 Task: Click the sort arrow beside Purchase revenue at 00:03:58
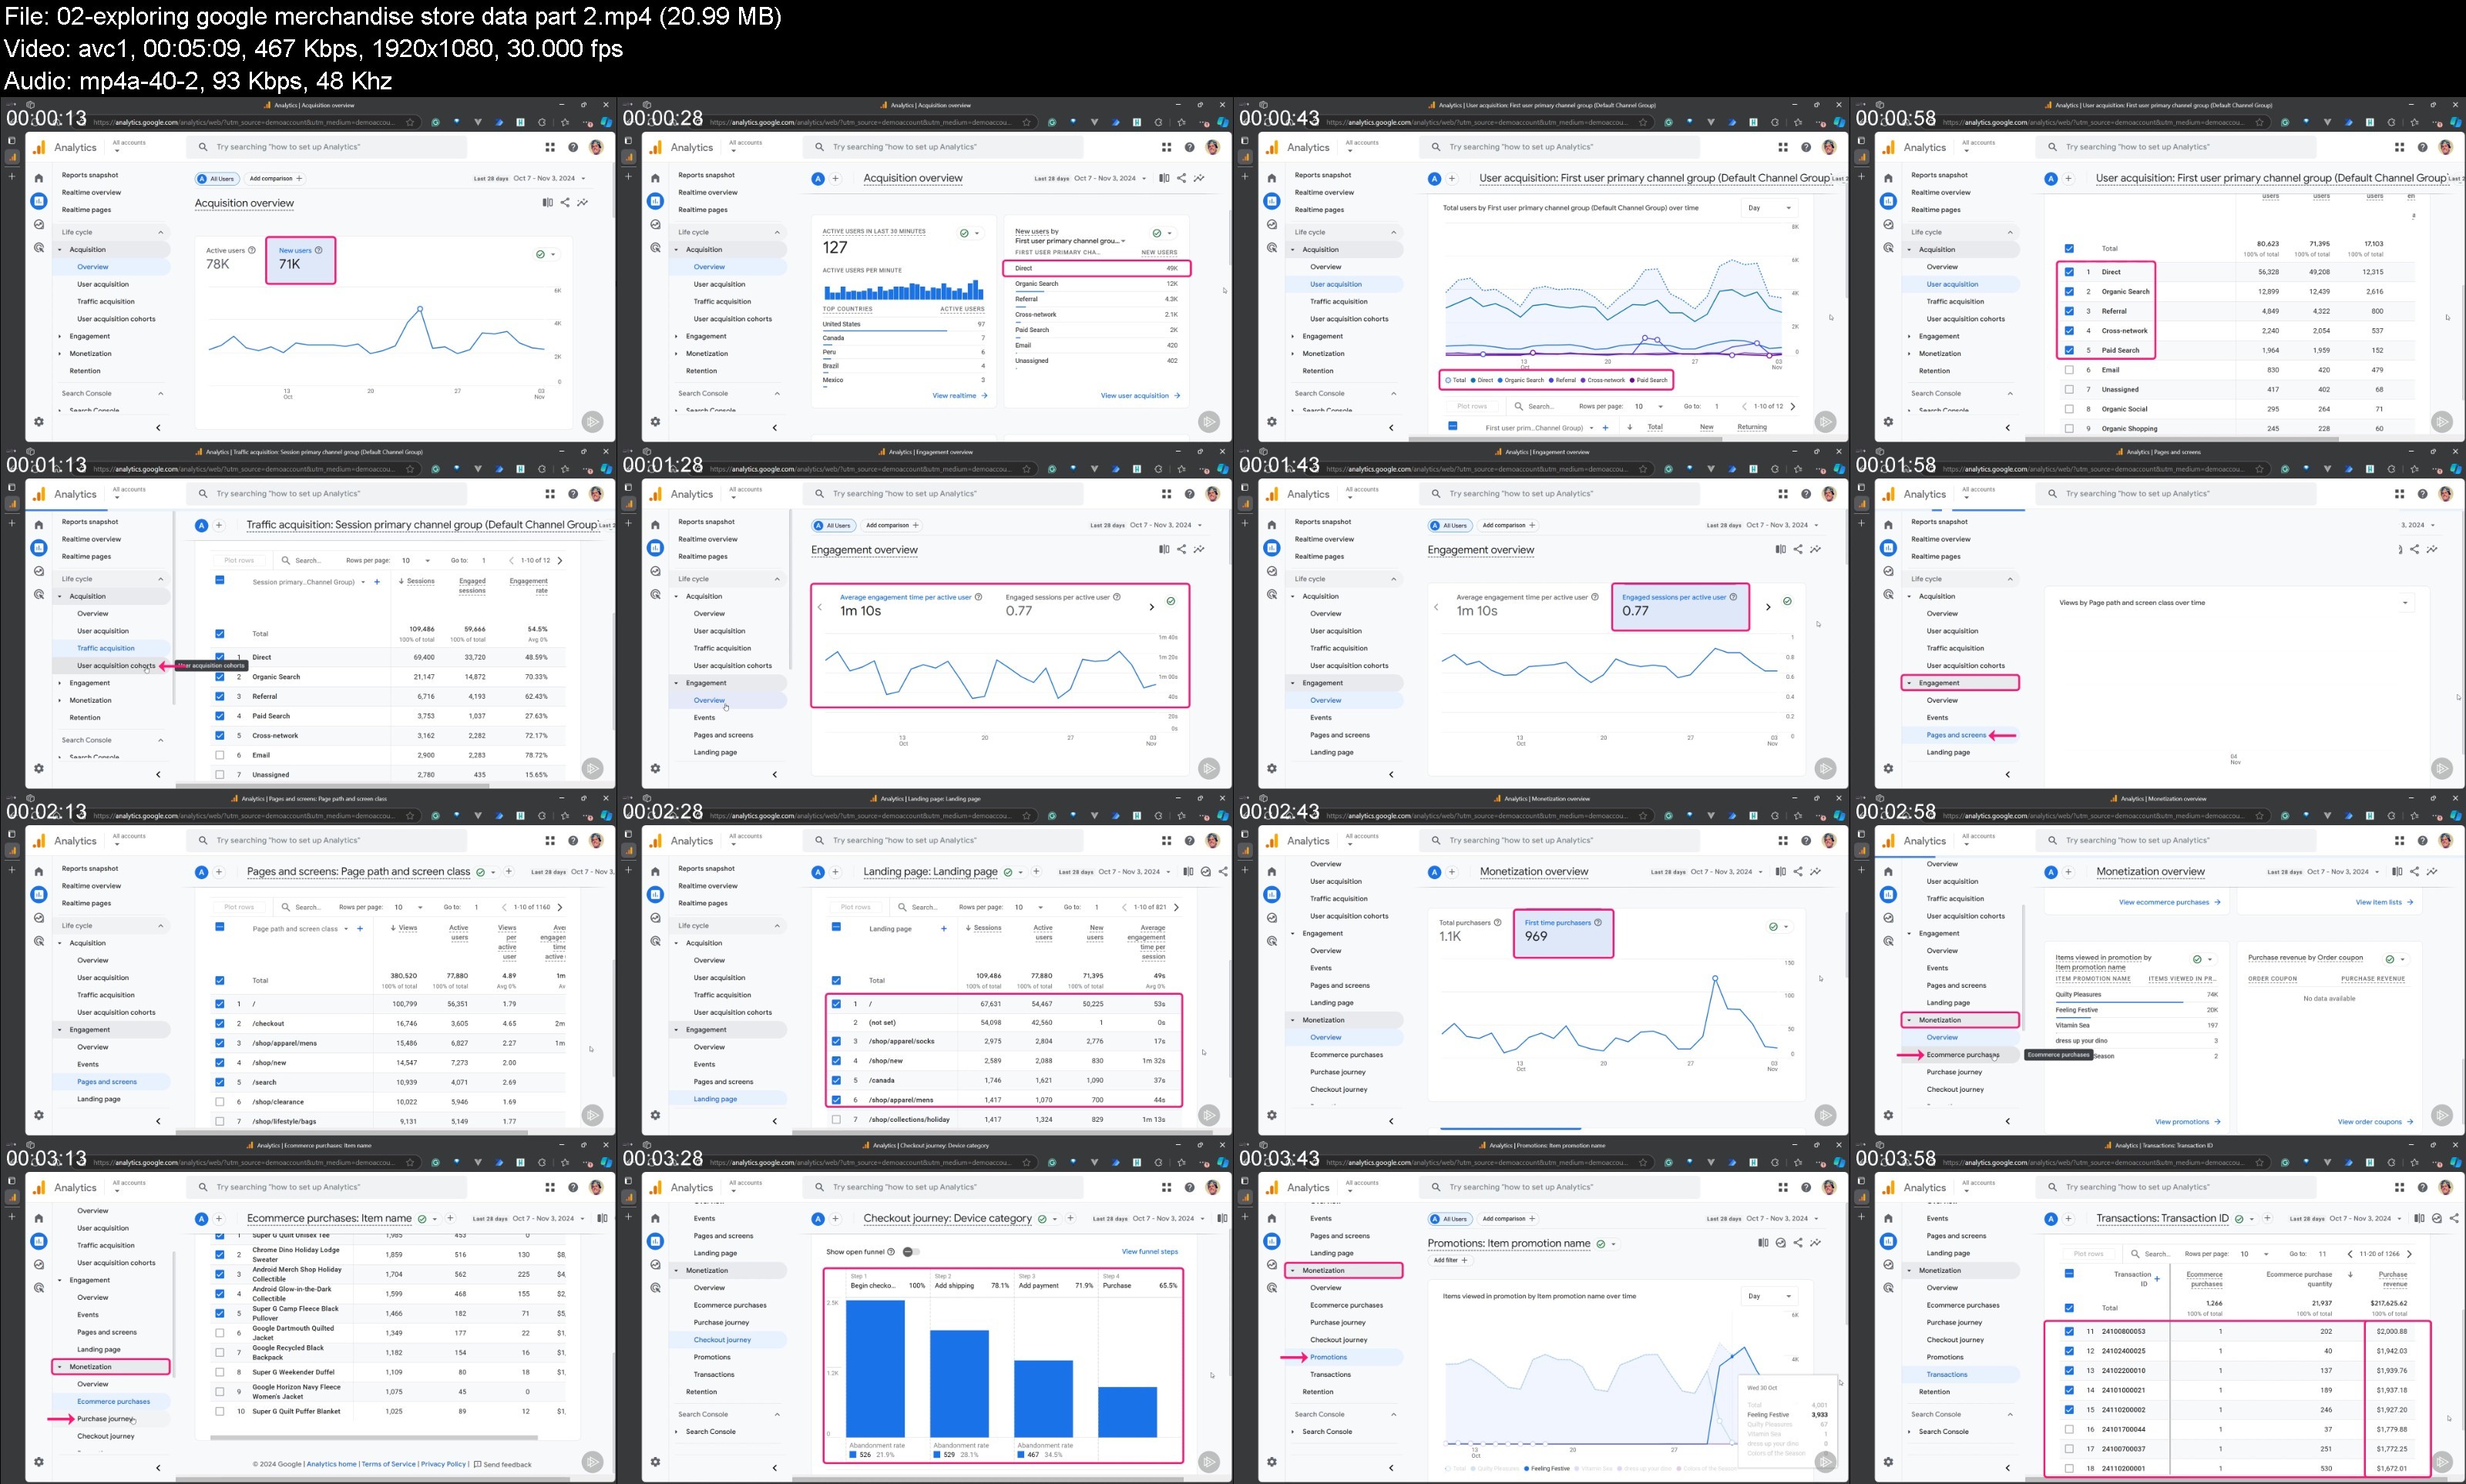click(2350, 1275)
